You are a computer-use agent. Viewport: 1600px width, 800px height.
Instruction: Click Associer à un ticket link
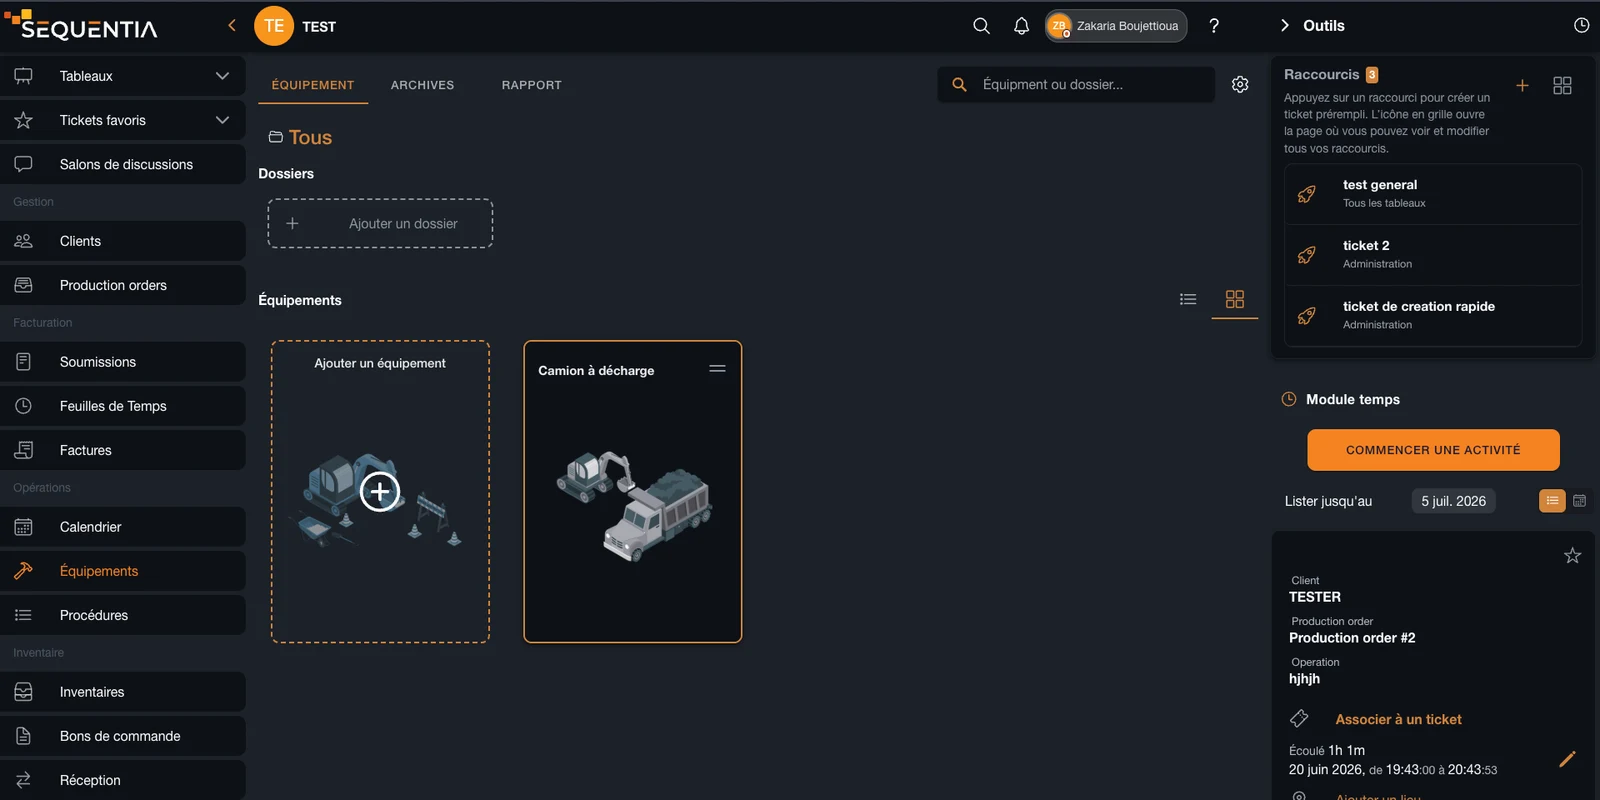click(x=1398, y=719)
